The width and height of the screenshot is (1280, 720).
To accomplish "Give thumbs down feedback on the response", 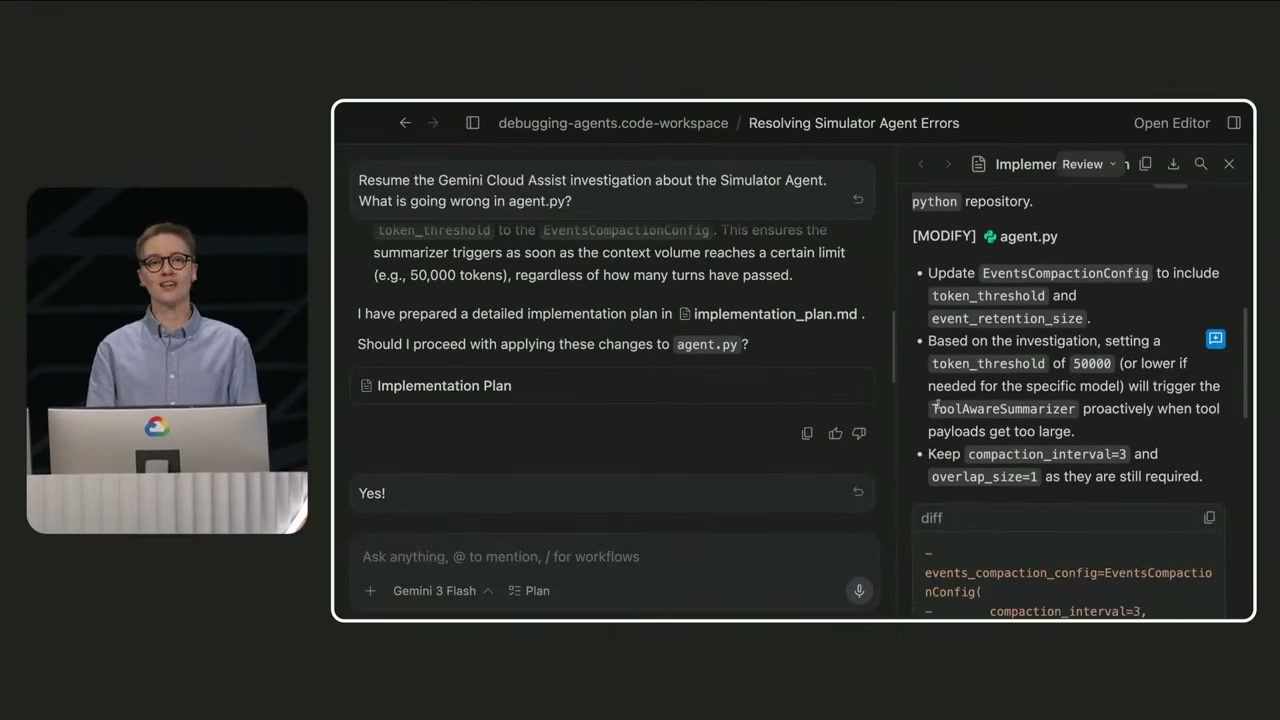I will click(858, 432).
